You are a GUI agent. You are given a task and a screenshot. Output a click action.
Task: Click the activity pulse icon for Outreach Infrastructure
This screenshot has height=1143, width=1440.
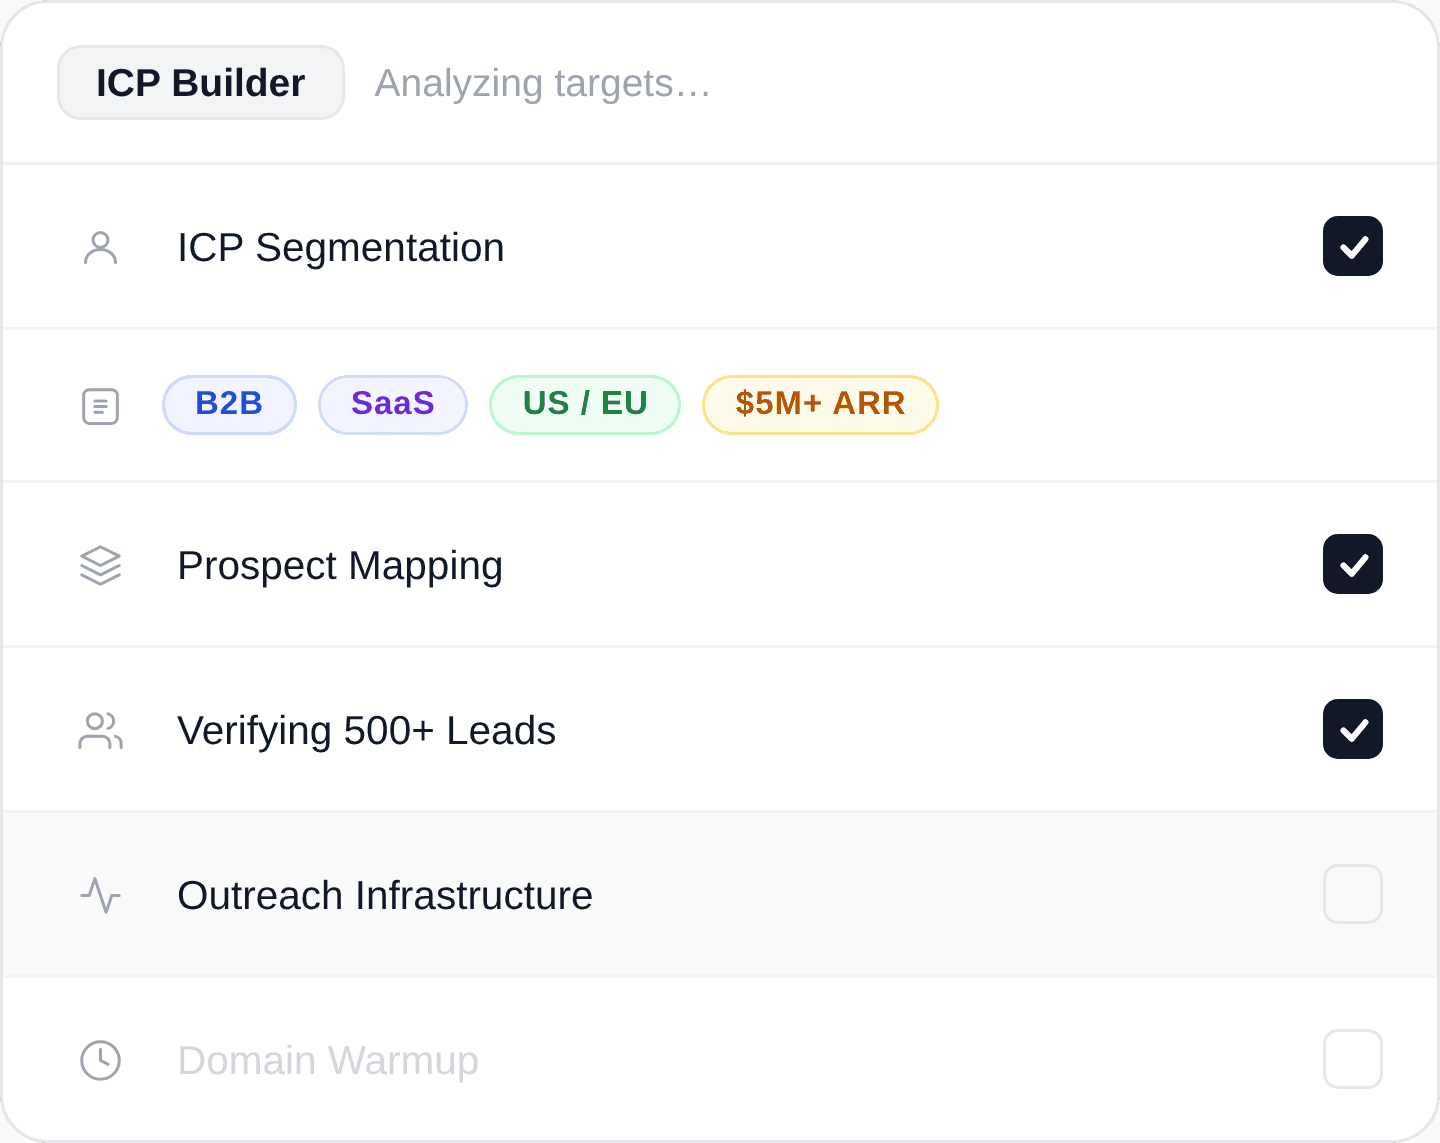(100, 895)
